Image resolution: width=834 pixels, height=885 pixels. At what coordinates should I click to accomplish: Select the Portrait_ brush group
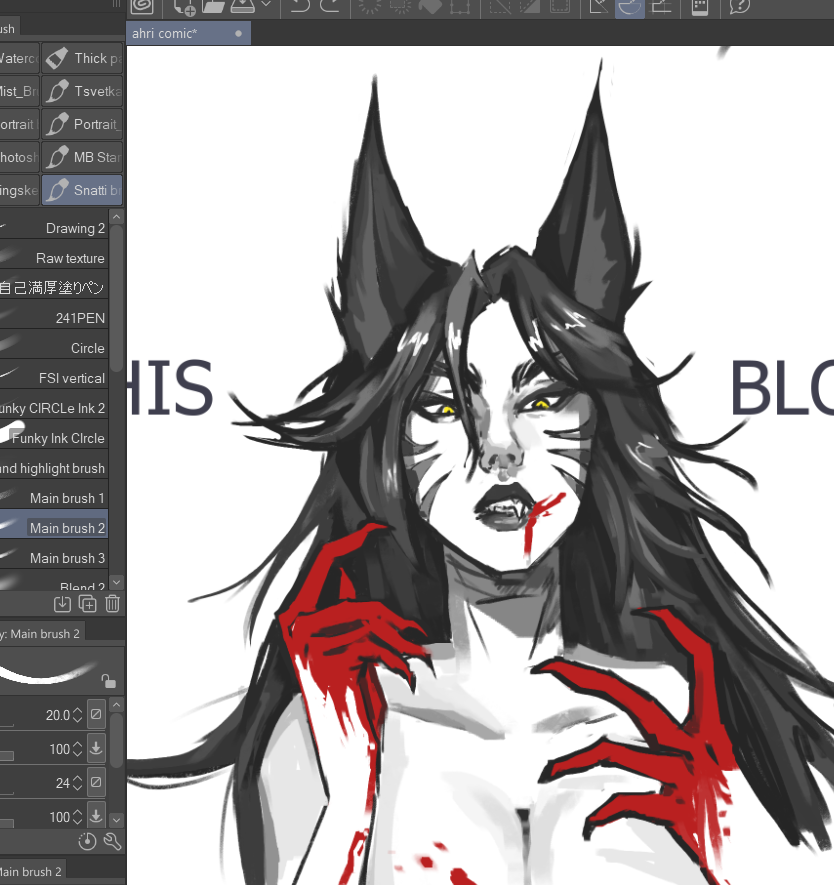pyautogui.click(x=82, y=124)
